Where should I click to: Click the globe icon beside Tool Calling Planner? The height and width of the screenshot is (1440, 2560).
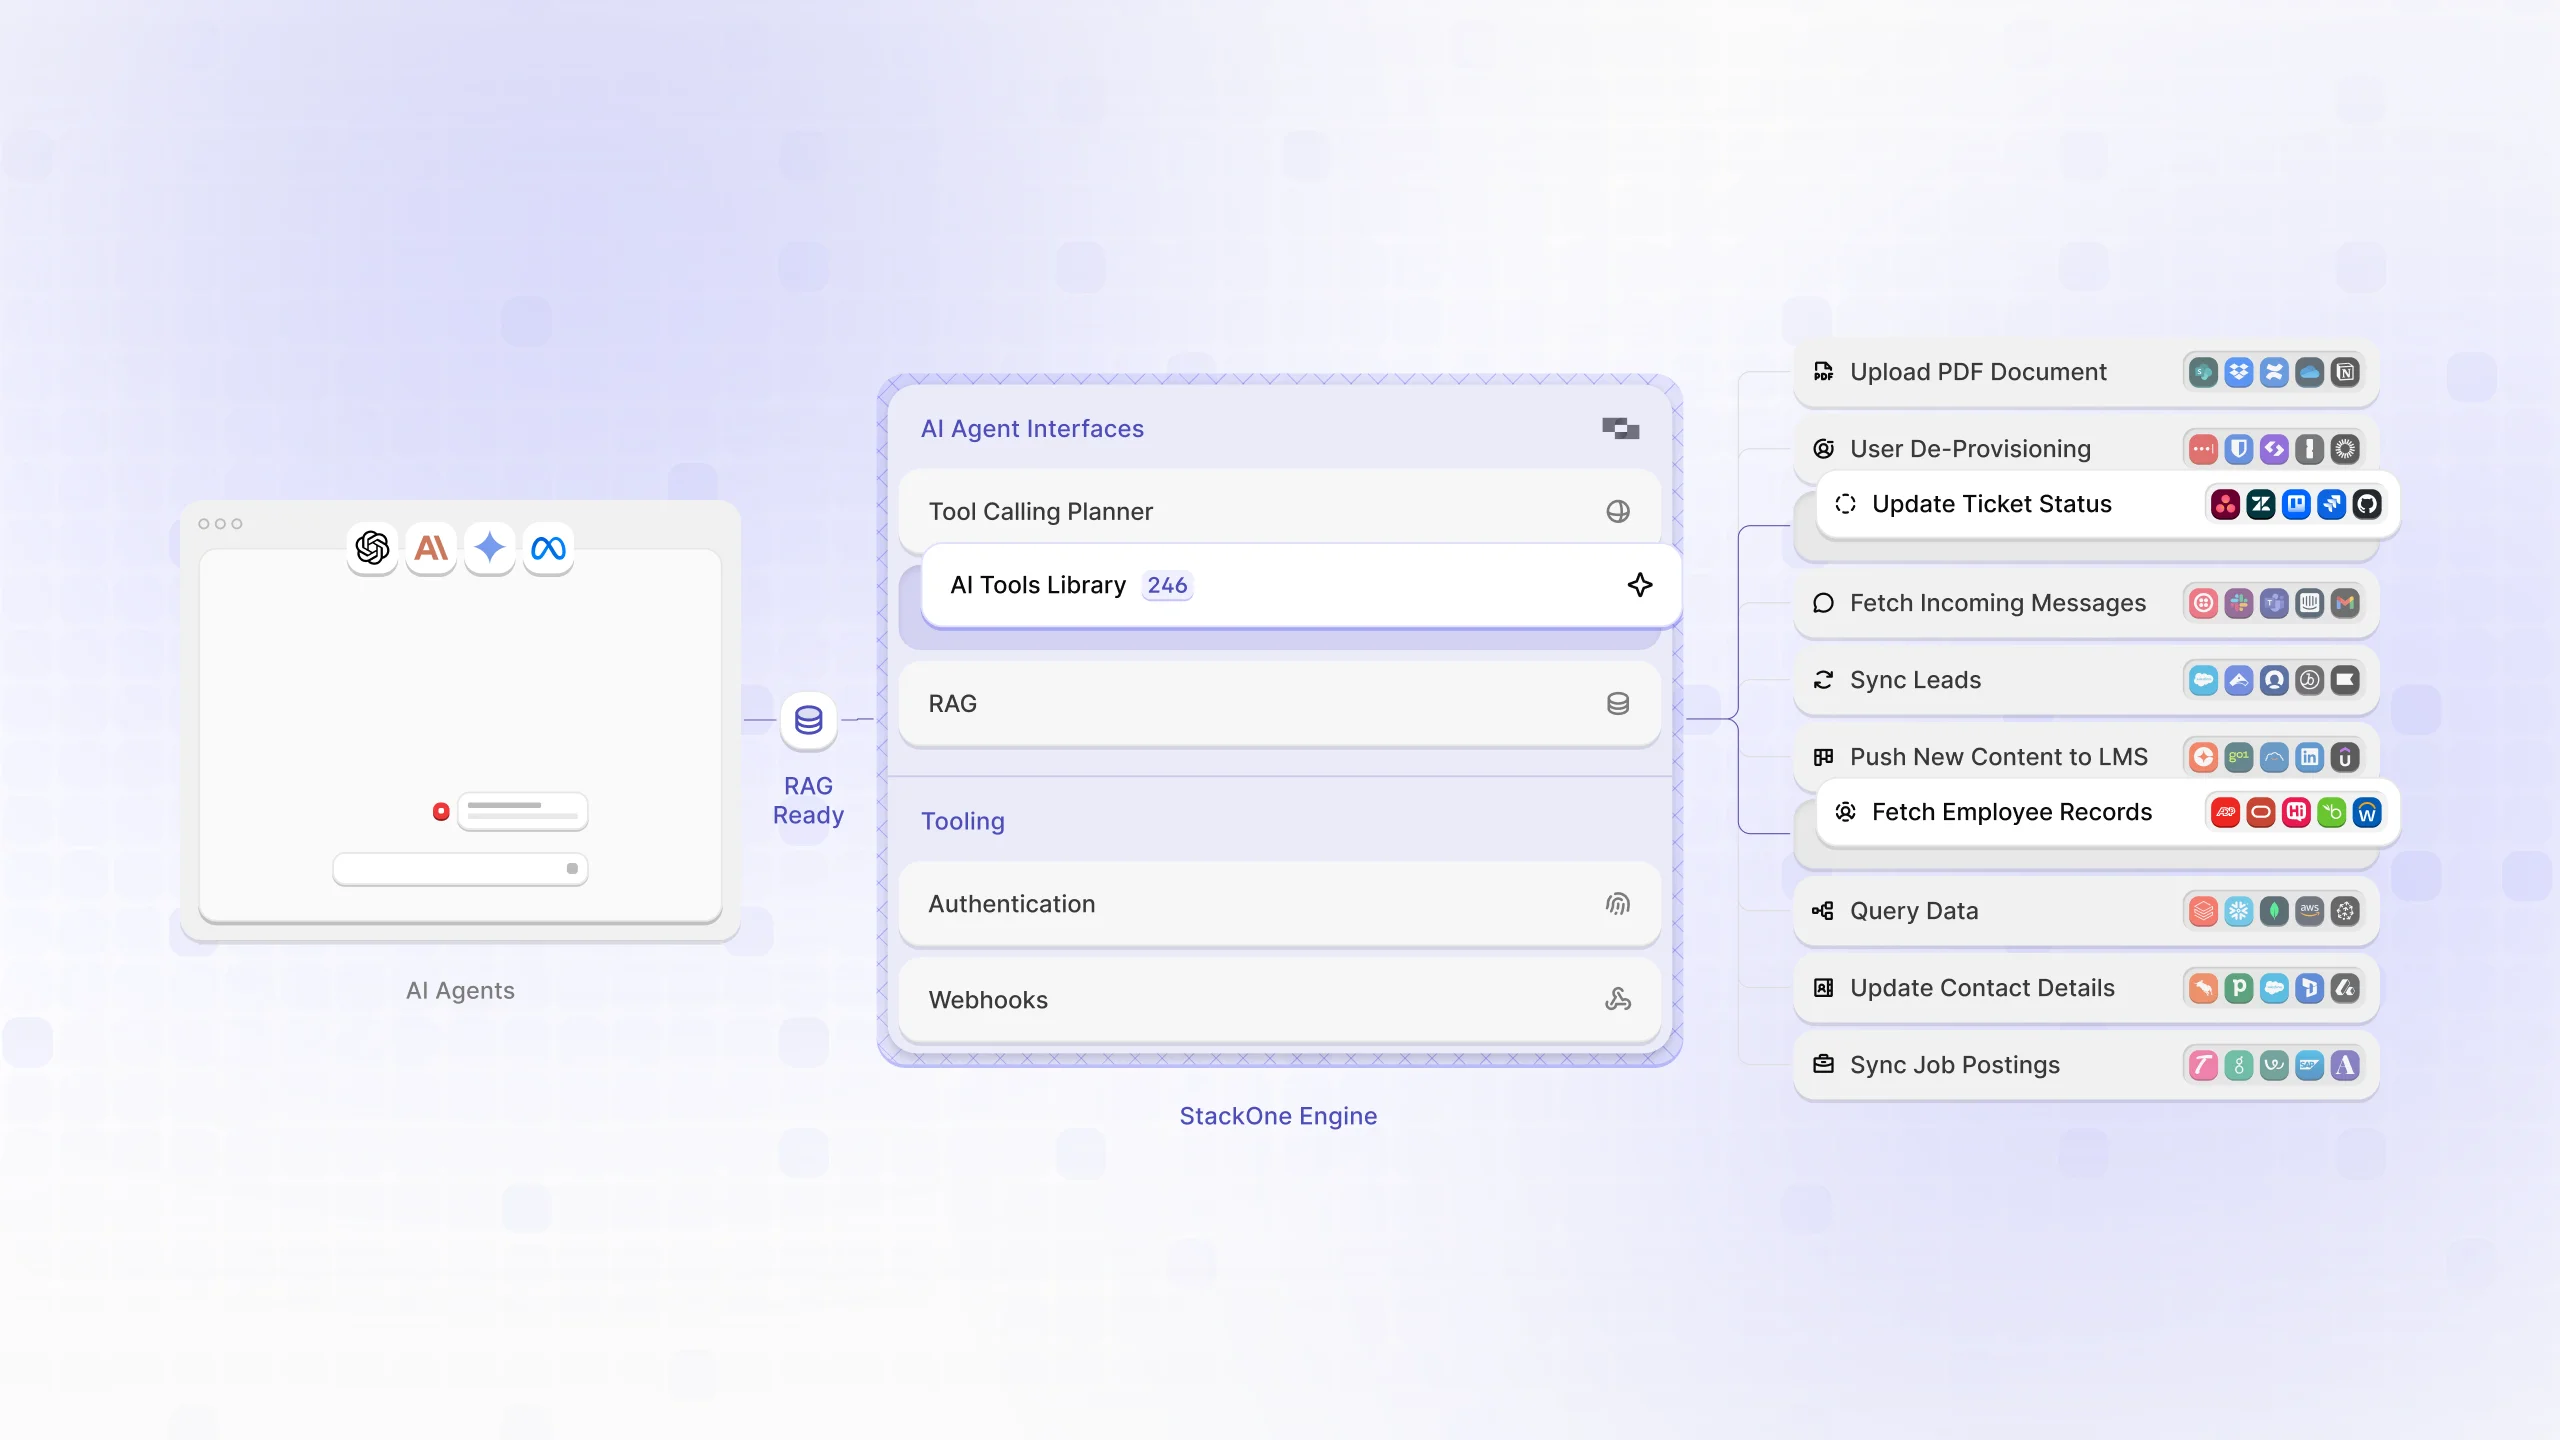1618,511
